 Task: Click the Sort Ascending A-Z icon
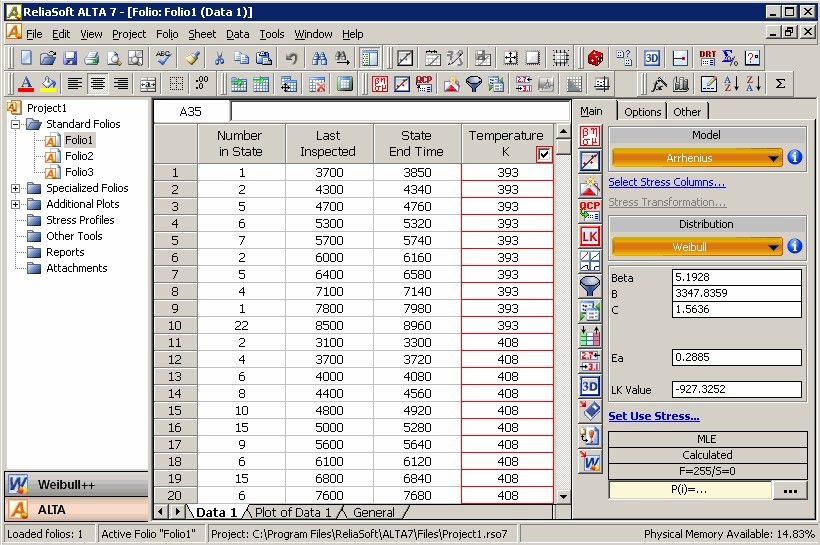point(731,84)
